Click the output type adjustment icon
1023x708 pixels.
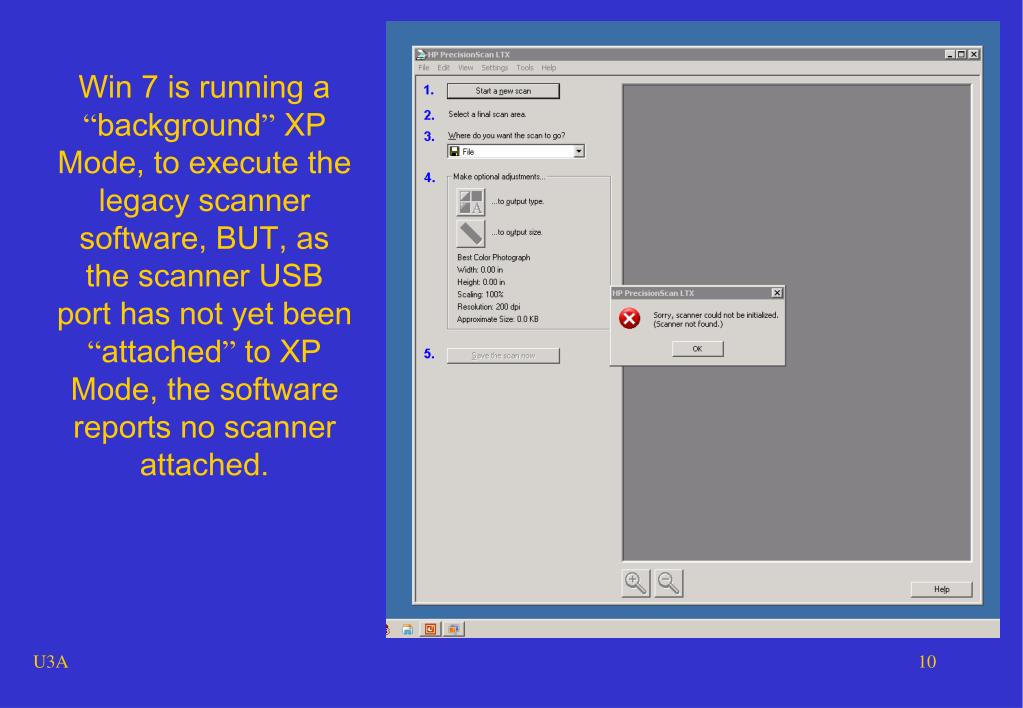470,202
